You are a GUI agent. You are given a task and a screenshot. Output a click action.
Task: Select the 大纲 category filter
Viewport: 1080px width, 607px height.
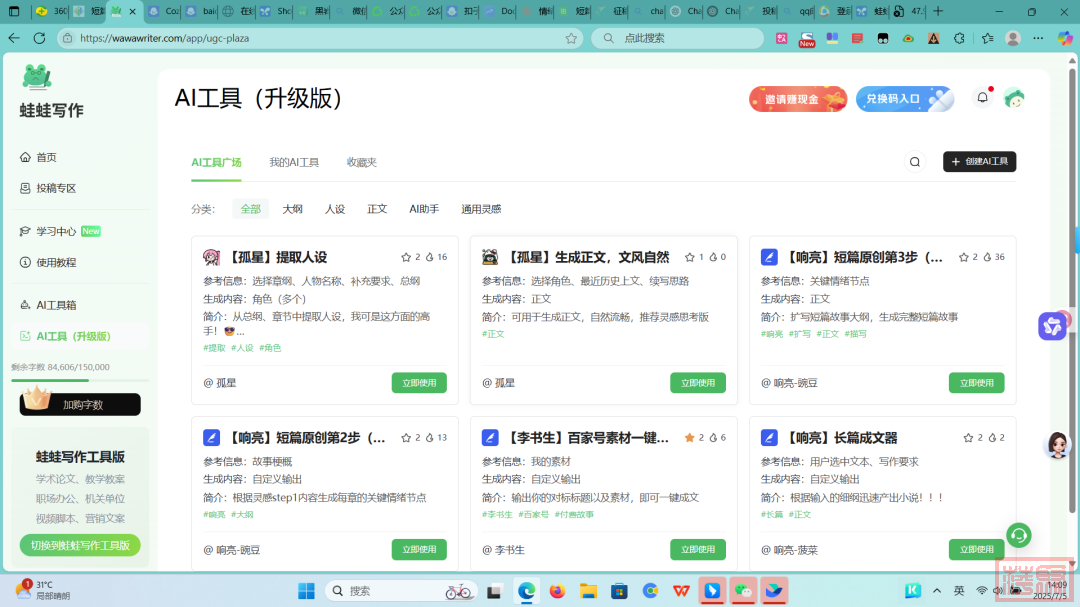292,209
